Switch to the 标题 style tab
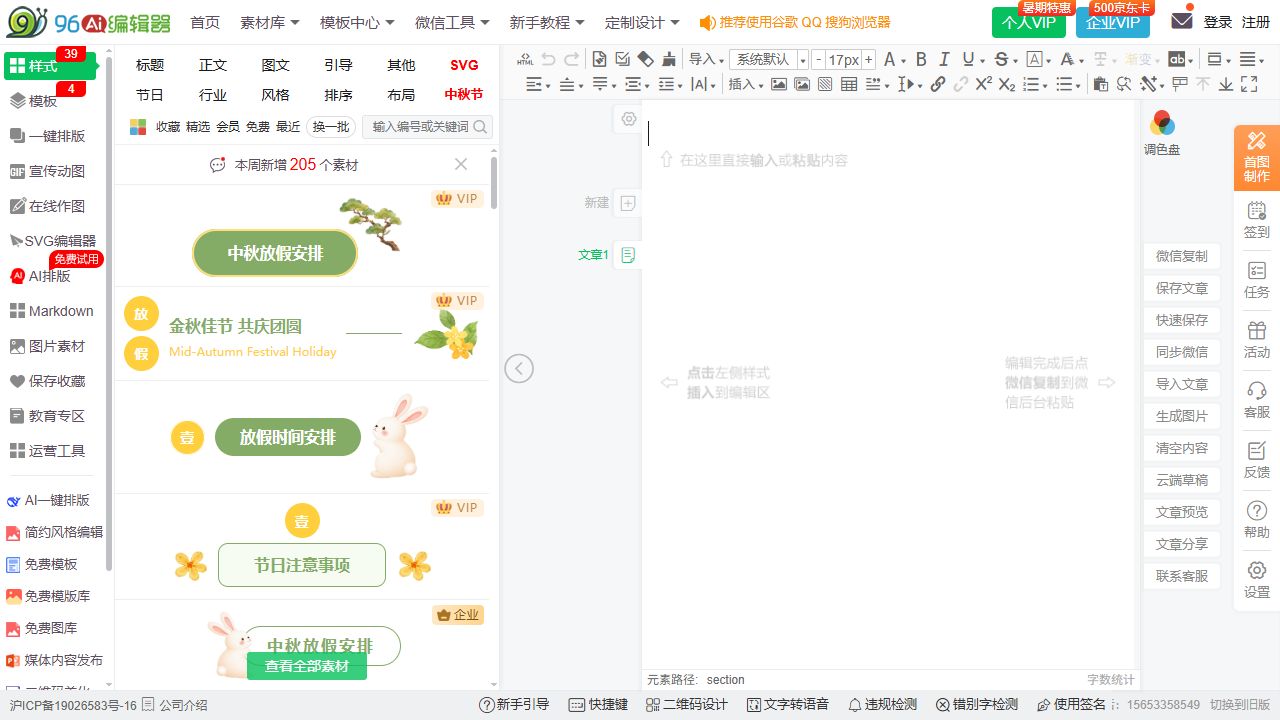The height and width of the screenshot is (720, 1280). click(150, 65)
